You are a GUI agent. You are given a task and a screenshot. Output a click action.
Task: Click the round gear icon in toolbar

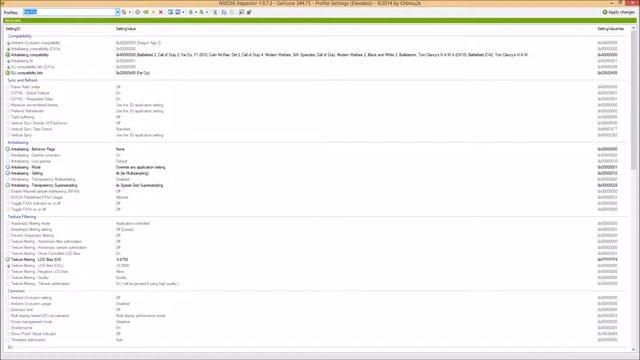(x=138, y=12)
